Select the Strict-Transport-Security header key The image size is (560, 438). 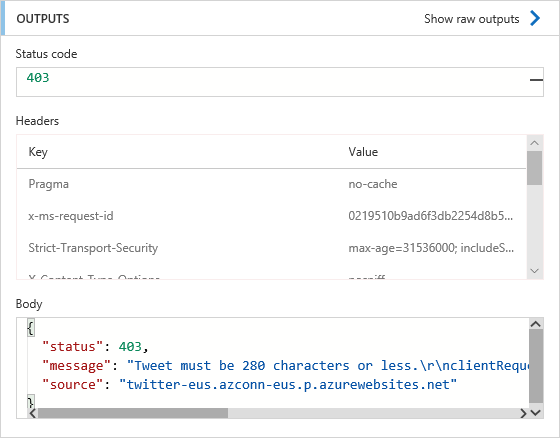coord(93,248)
